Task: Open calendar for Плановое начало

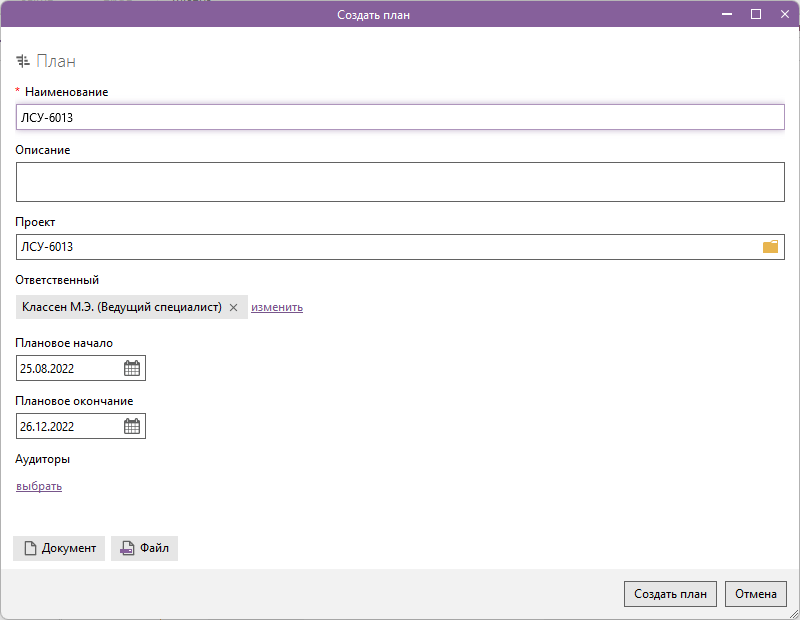Action: tap(132, 368)
